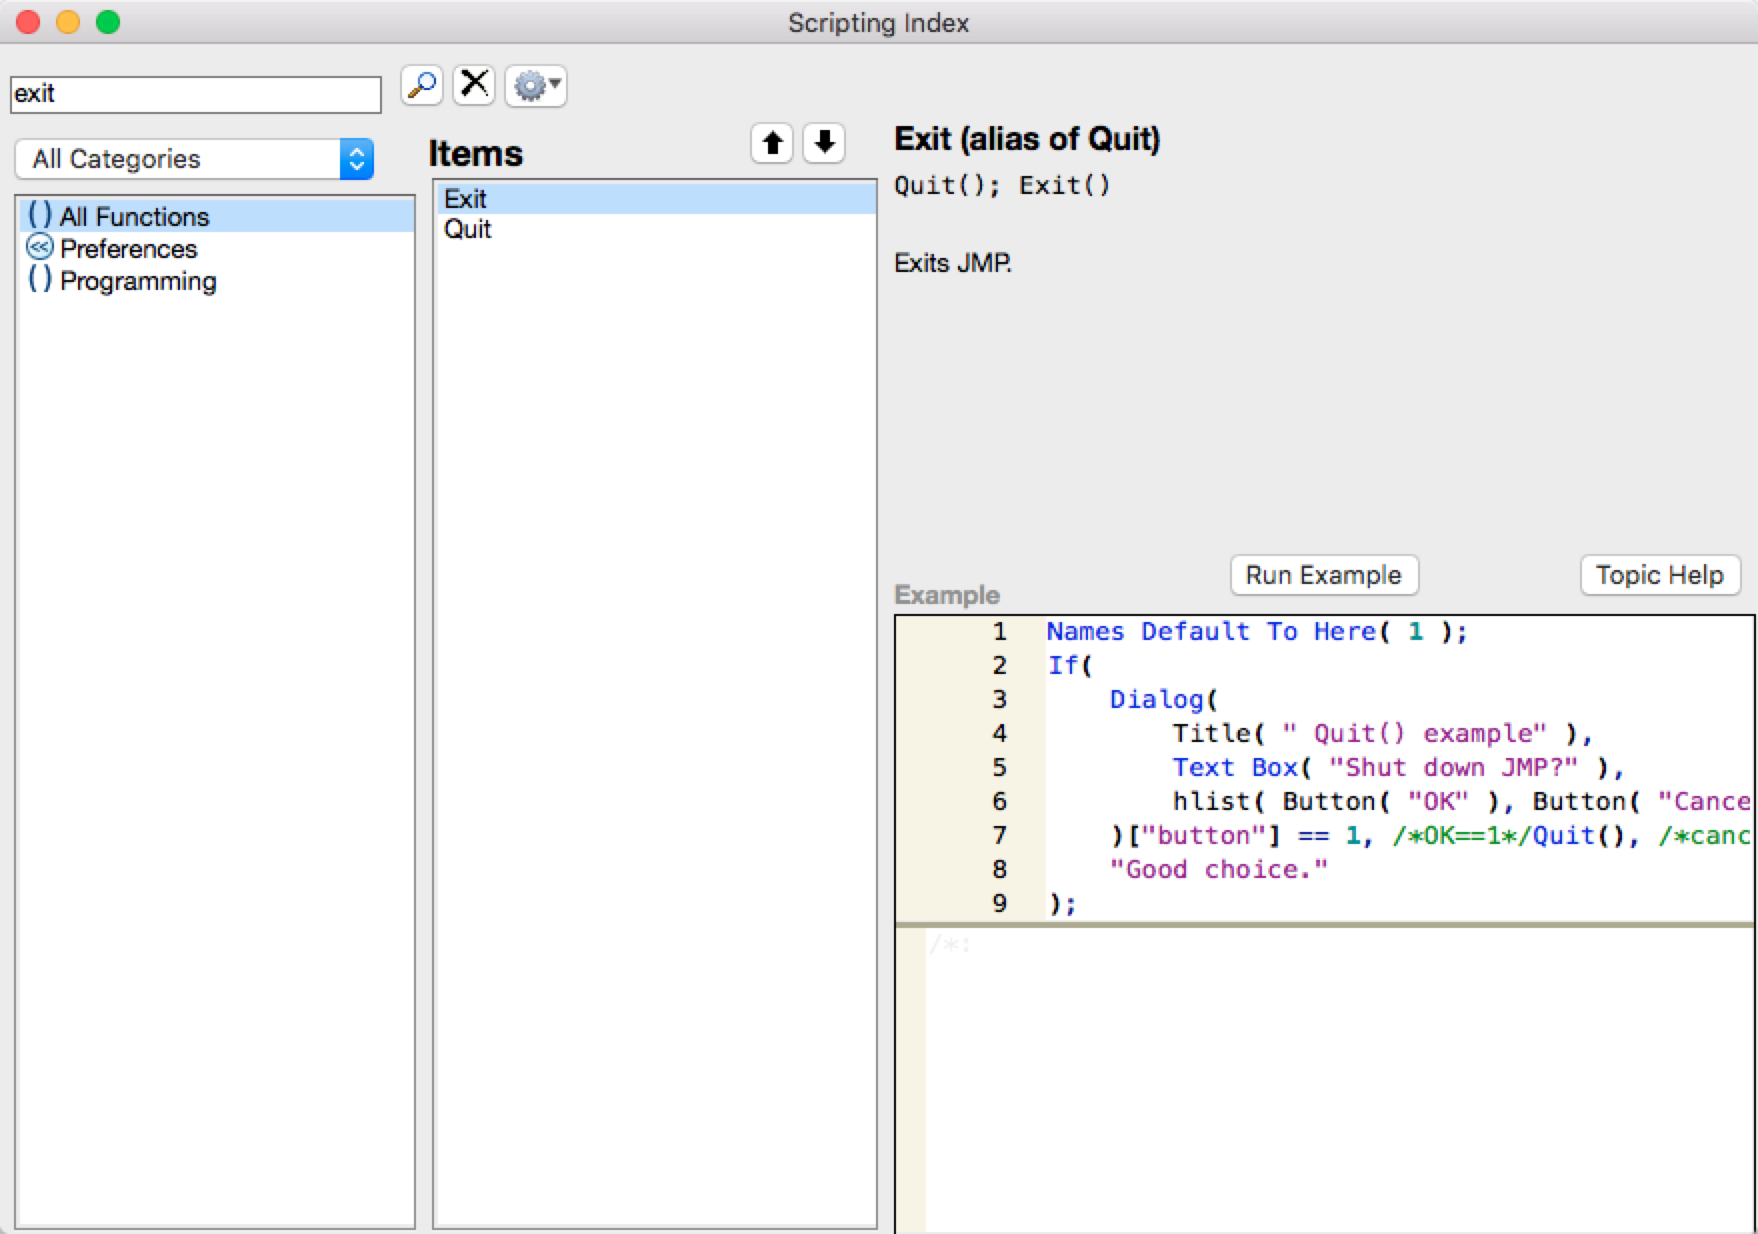Open the gear settings dropdown menu

tap(536, 86)
